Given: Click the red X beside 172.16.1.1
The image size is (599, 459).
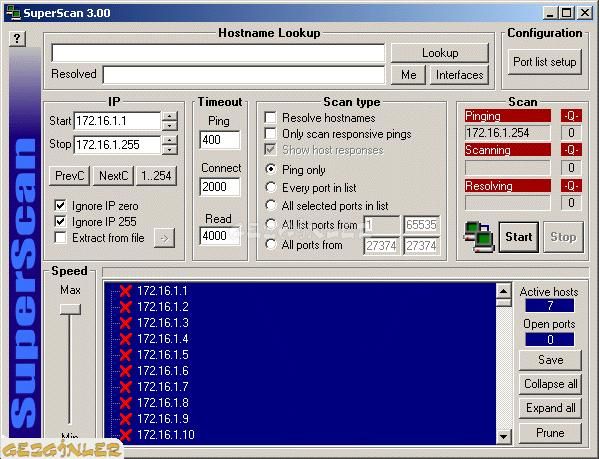Looking at the screenshot, I should [125, 291].
